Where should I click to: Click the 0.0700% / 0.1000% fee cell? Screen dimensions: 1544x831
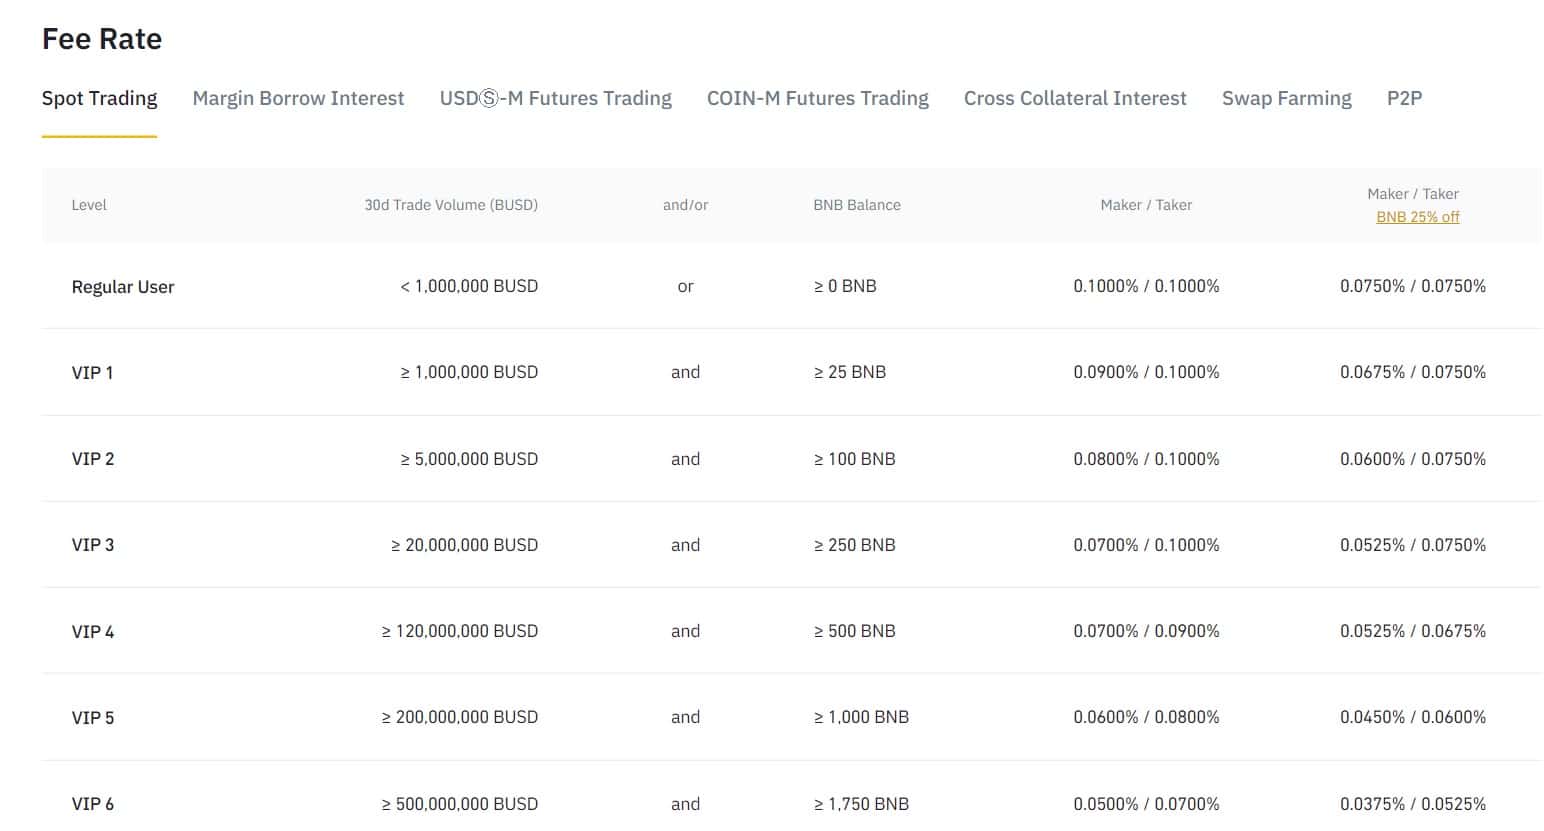(x=1146, y=545)
